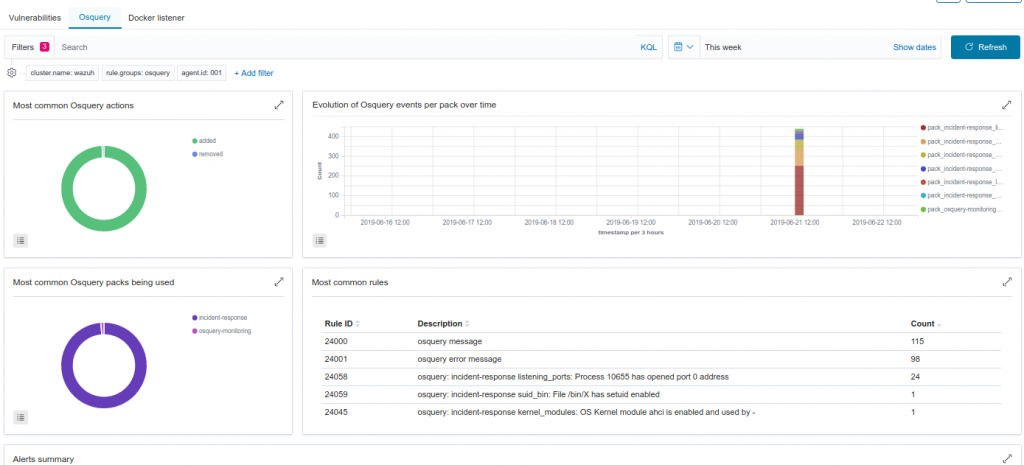This screenshot has width=1024, height=465.
Task: Click the + Add filter link
Action: click(x=253, y=73)
